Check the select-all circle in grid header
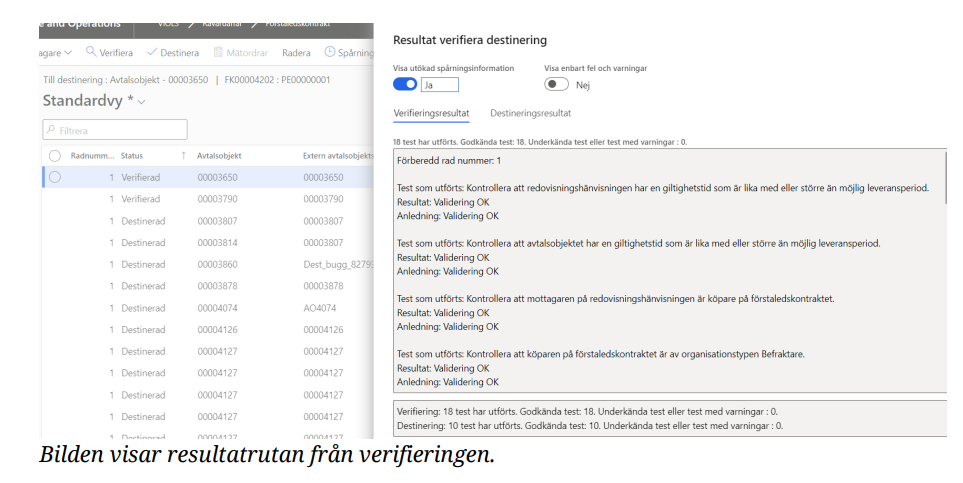963x483 pixels. (55, 156)
